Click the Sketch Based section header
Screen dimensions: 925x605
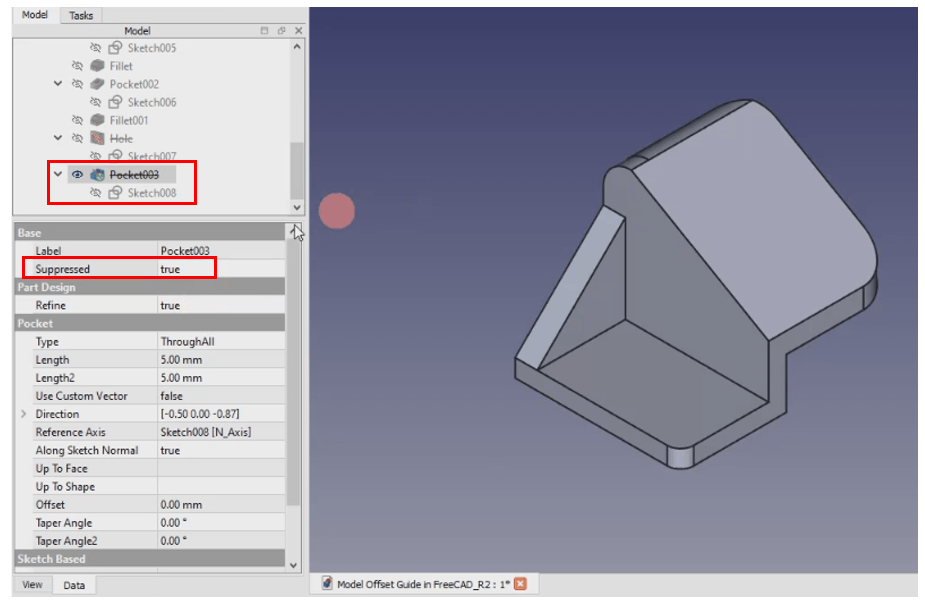pyautogui.click(x=150, y=559)
